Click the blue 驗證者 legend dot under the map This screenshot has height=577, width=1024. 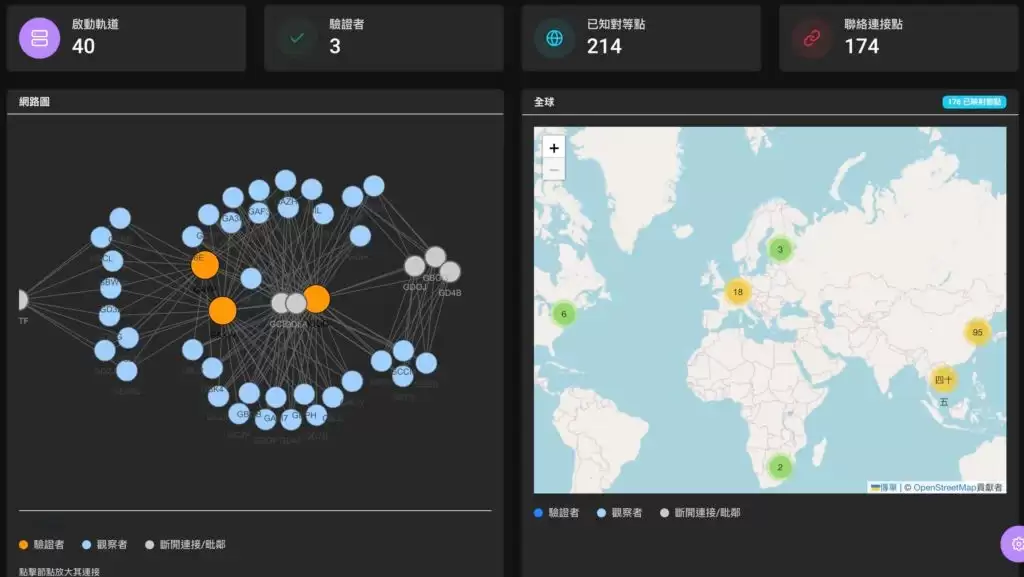(x=539, y=512)
